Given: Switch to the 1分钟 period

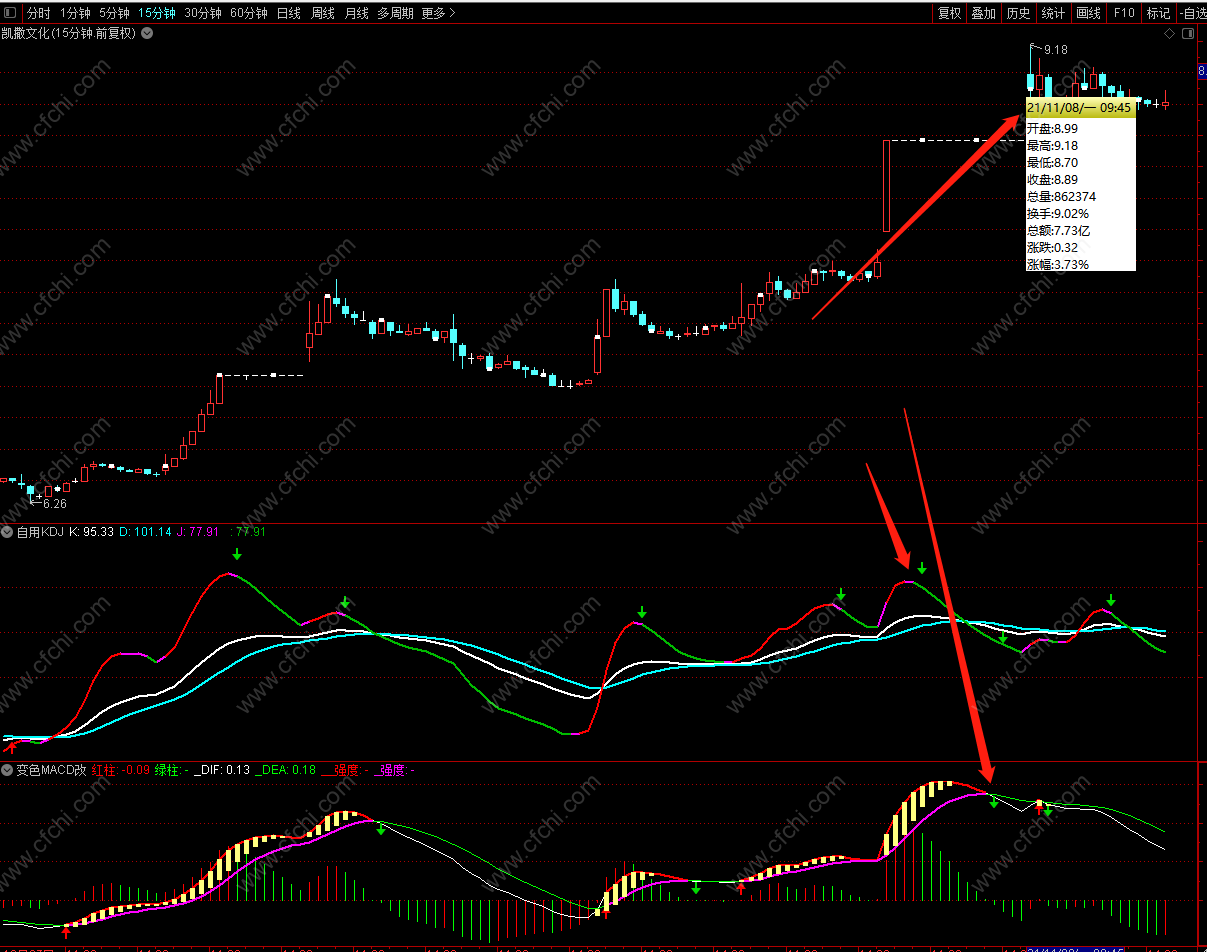Looking at the screenshot, I should tap(75, 13).
